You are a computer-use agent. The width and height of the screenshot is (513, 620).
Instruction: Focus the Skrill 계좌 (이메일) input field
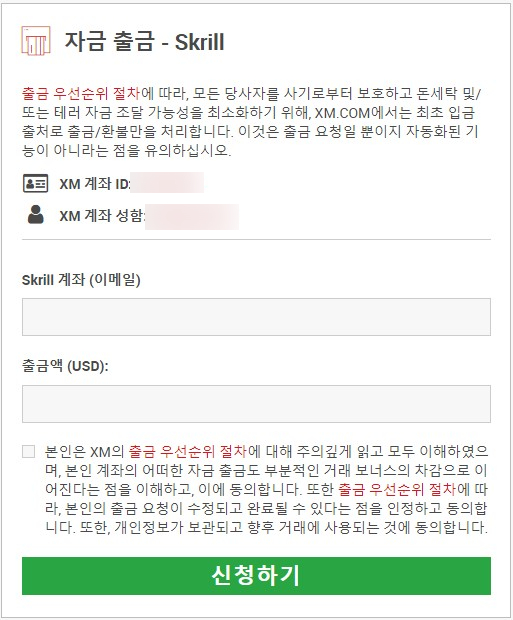point(256,317)
